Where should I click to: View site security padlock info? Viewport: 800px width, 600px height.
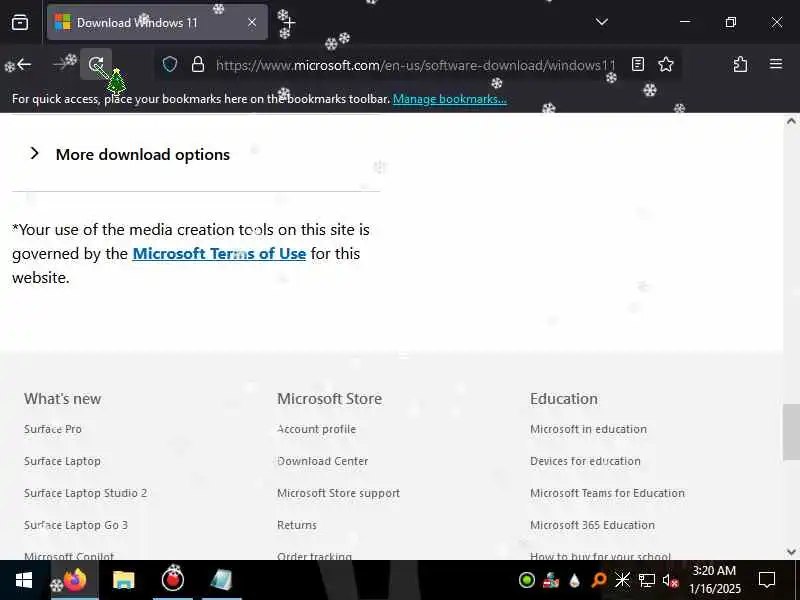click(x=198, y=64)
